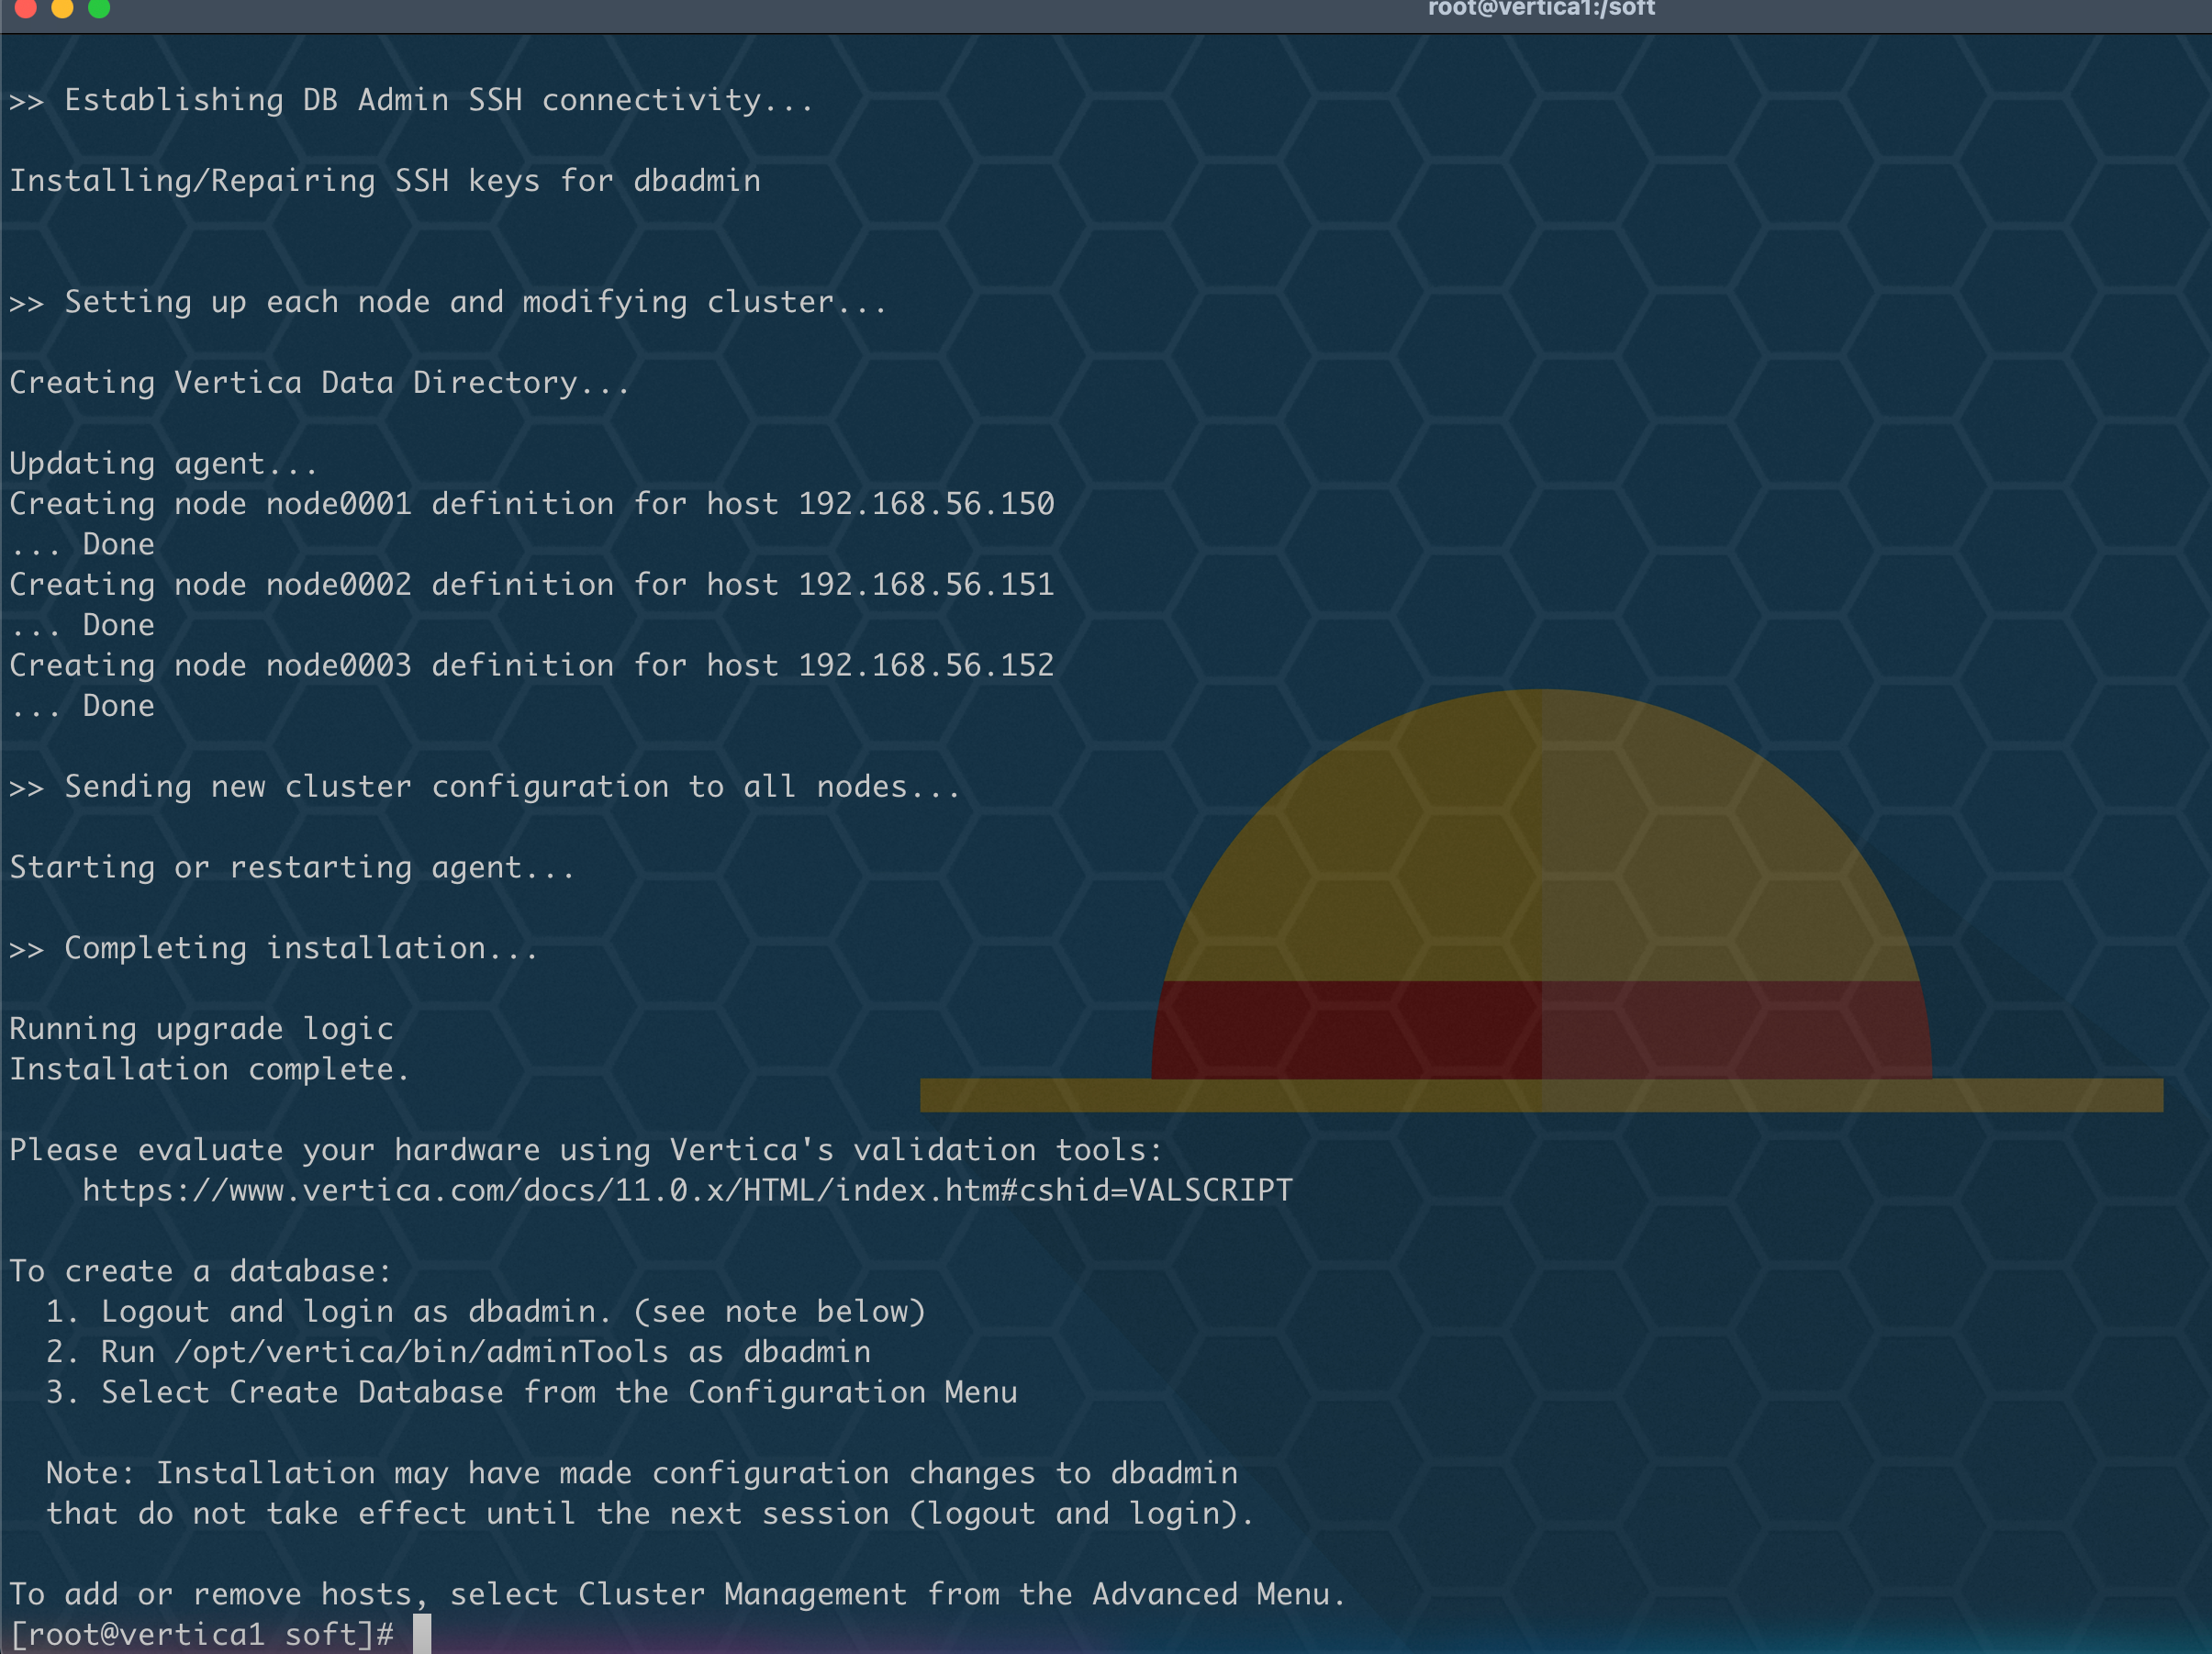Click 'Updating agent...' output line
Viewport: 2212px width, 1654px height.
(x=163, y=464)
